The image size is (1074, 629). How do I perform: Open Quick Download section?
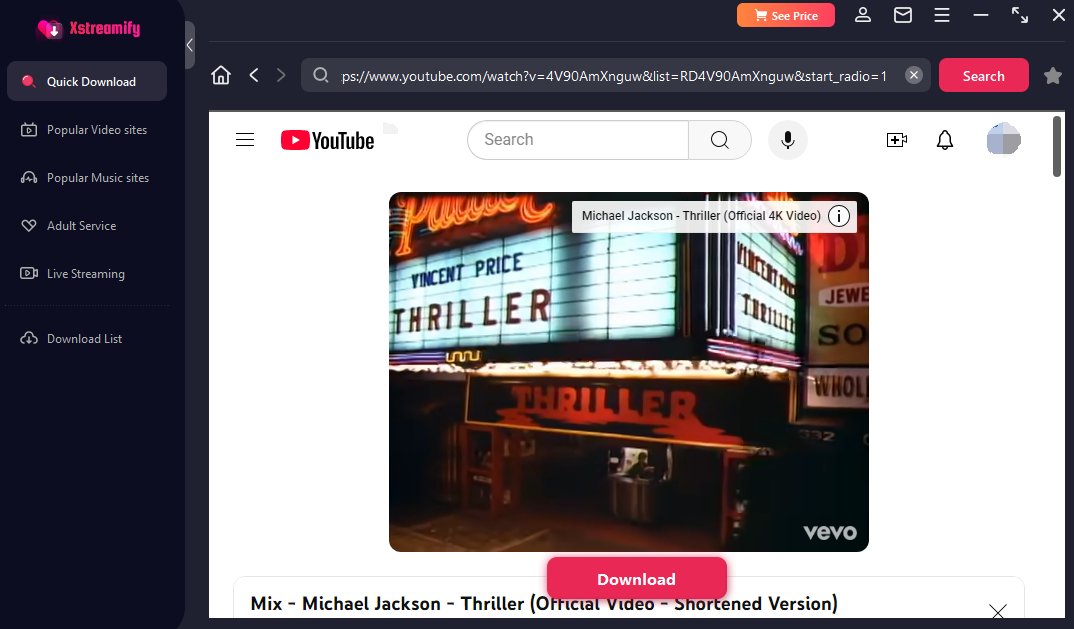coord(87,82)
